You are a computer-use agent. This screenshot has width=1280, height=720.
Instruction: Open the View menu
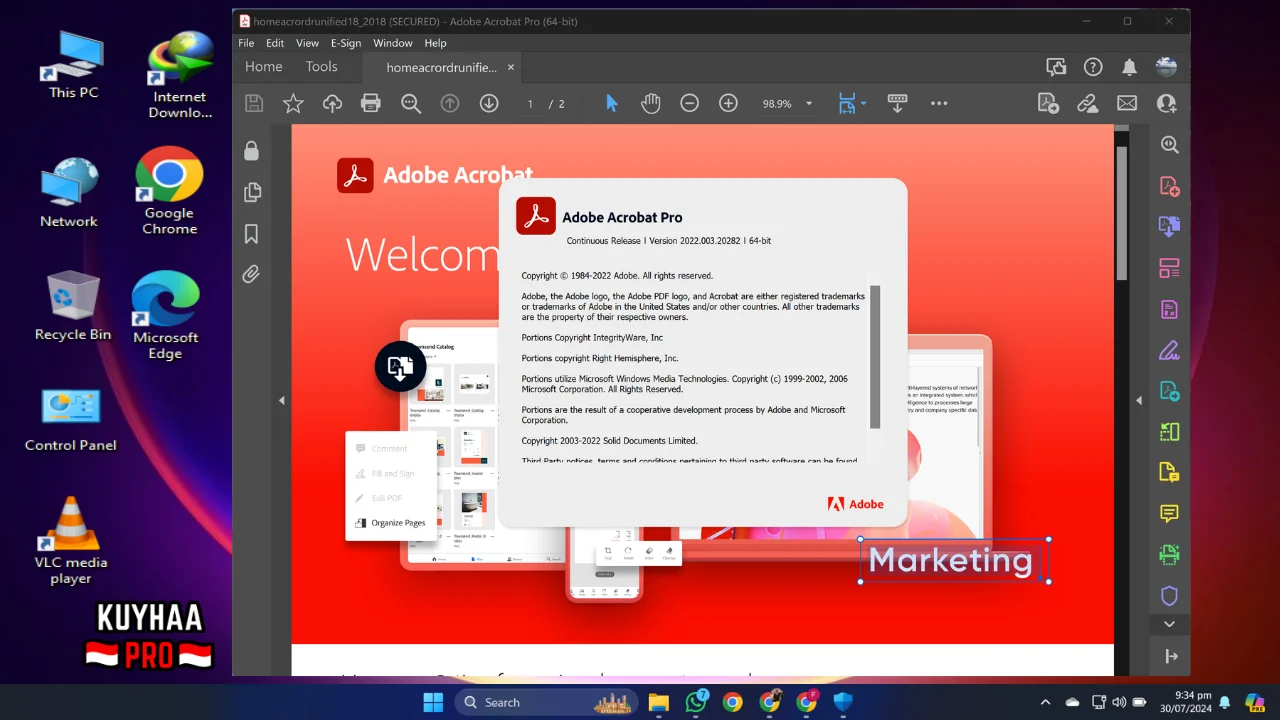click(x=308, y=43)
